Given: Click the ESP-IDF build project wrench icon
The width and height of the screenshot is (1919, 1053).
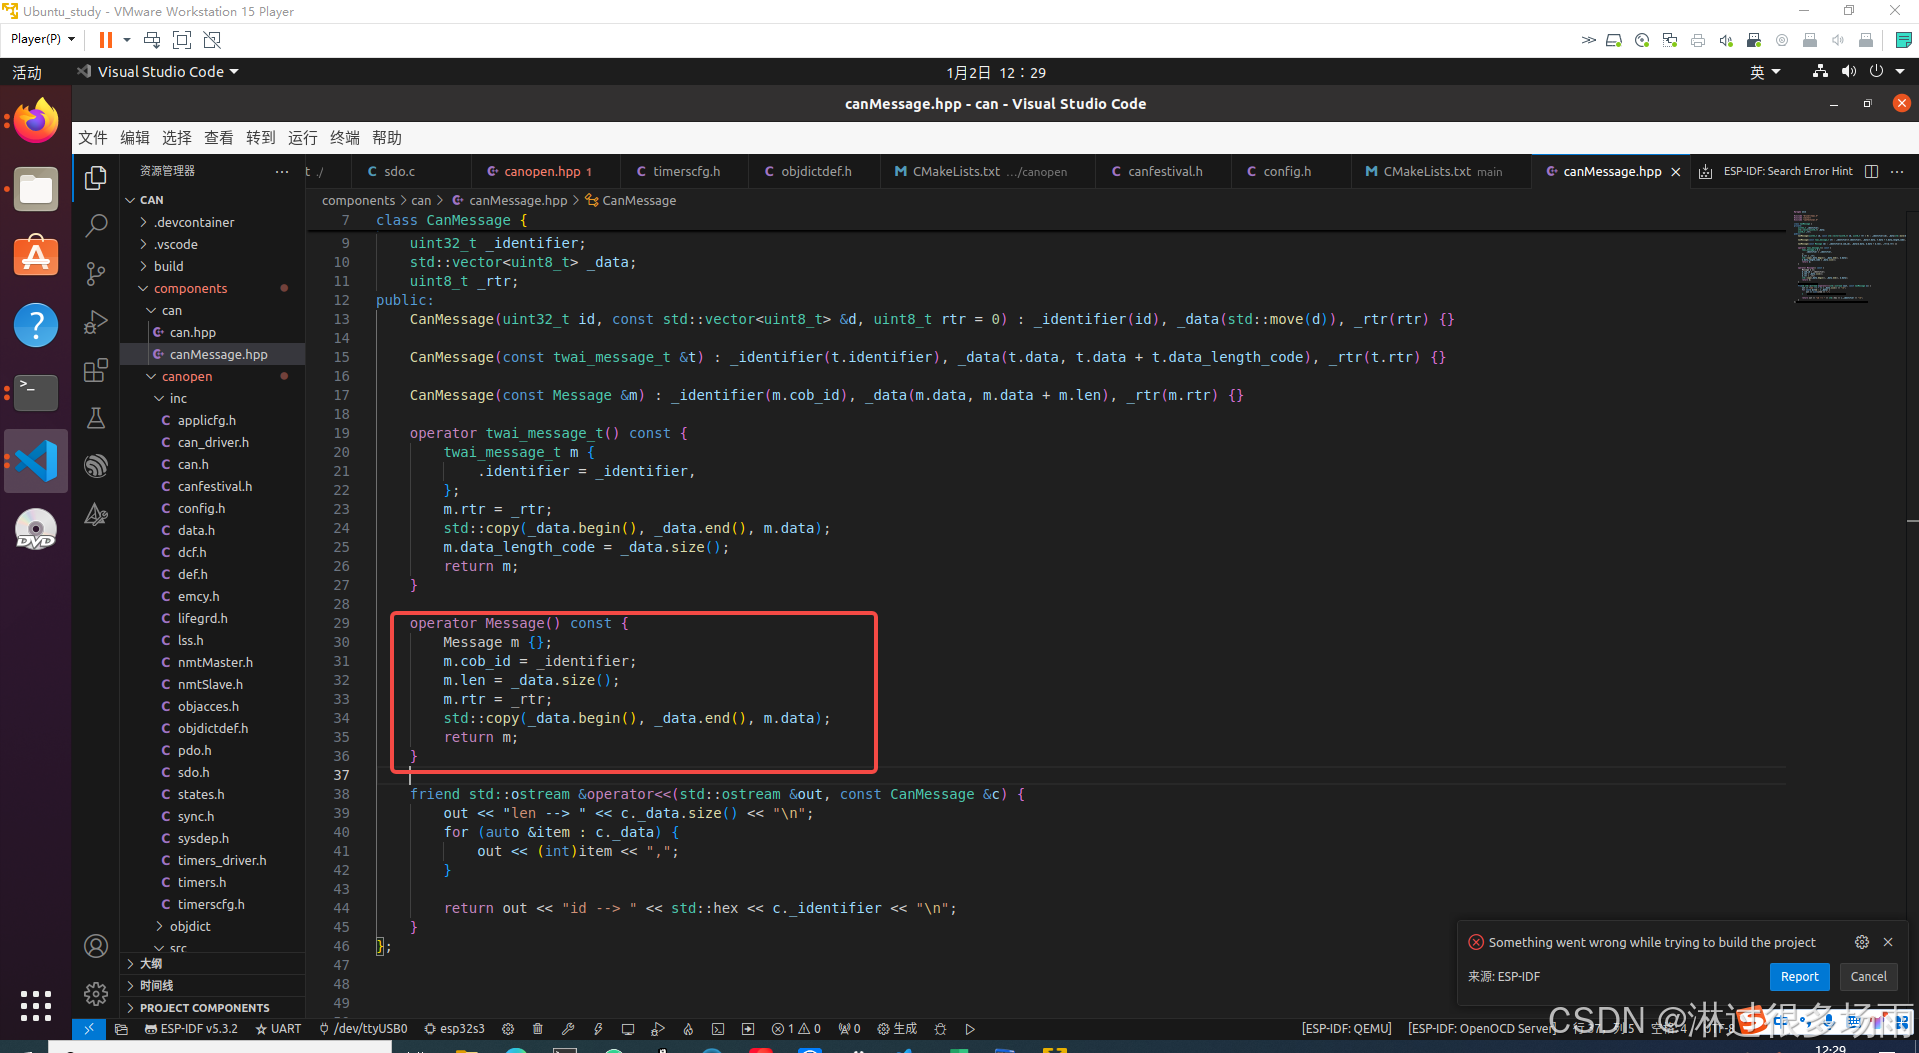Looking at the screenshot, I should [x=568, y=1029].
